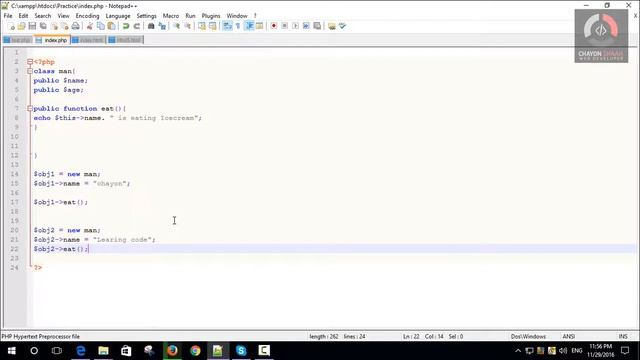
Task: Open Skype from the taskbar
Action: pos(241,351)
